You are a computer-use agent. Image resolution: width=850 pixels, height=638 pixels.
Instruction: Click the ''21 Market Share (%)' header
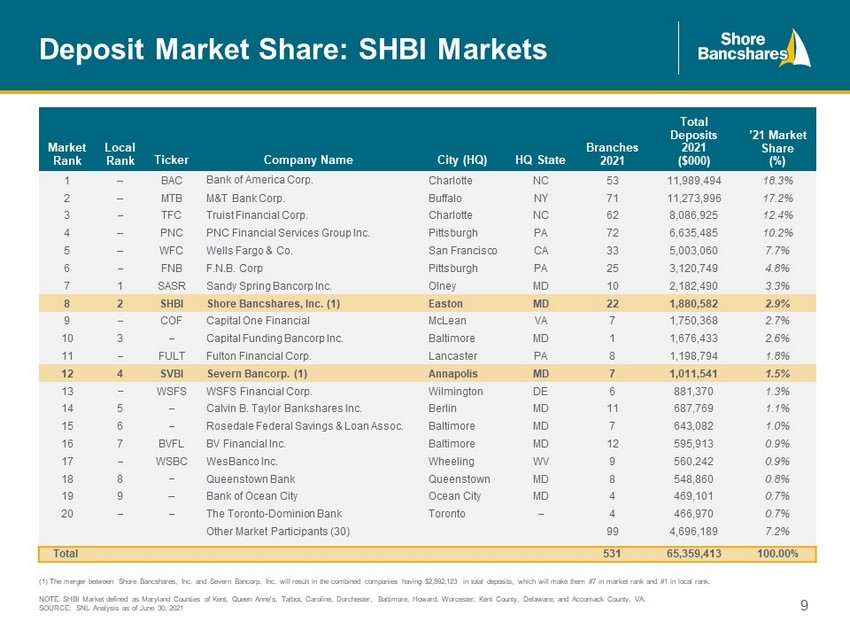pyautogui.click(x=777, y=148)
